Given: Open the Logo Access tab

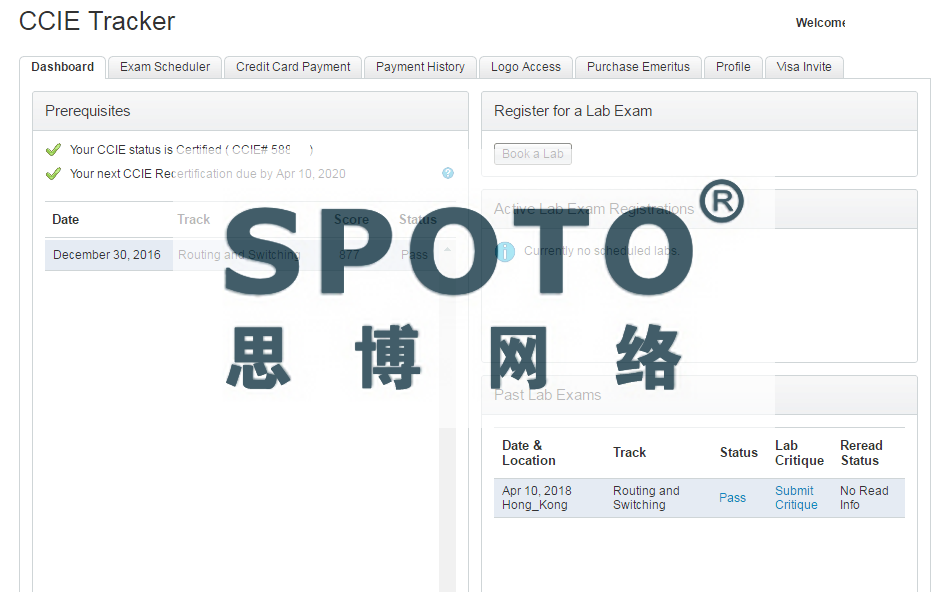Looking at the screenshot, I should [x=526, y=67].
